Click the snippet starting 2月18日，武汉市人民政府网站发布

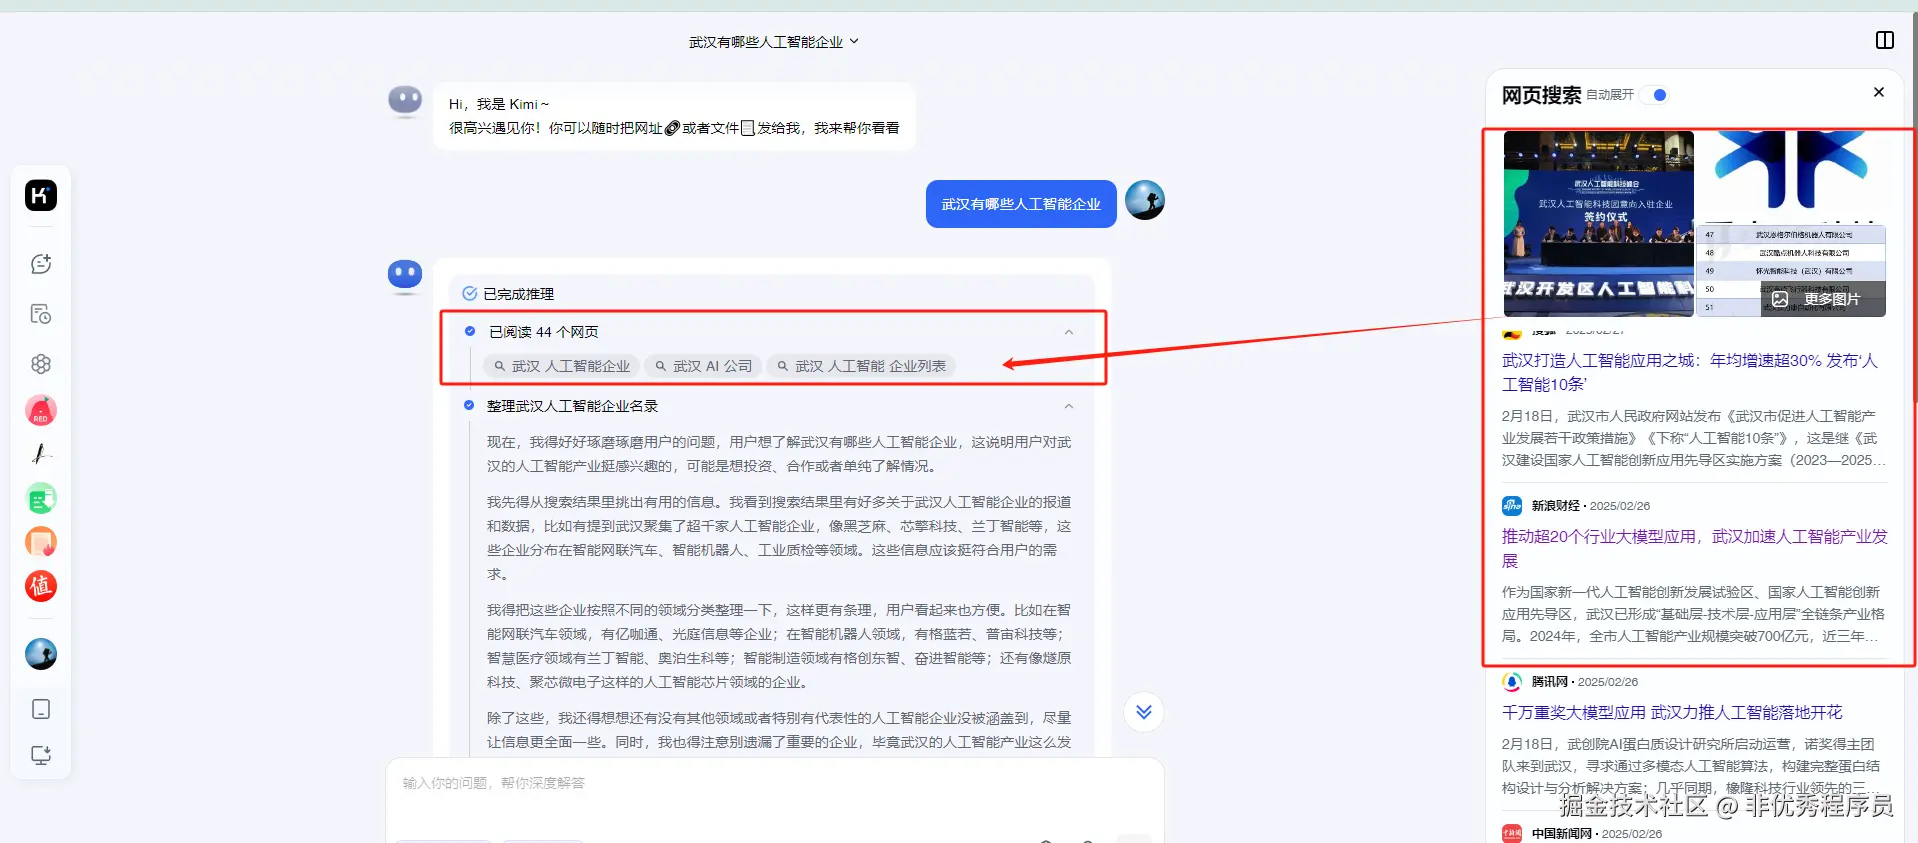click(1693, 438)
